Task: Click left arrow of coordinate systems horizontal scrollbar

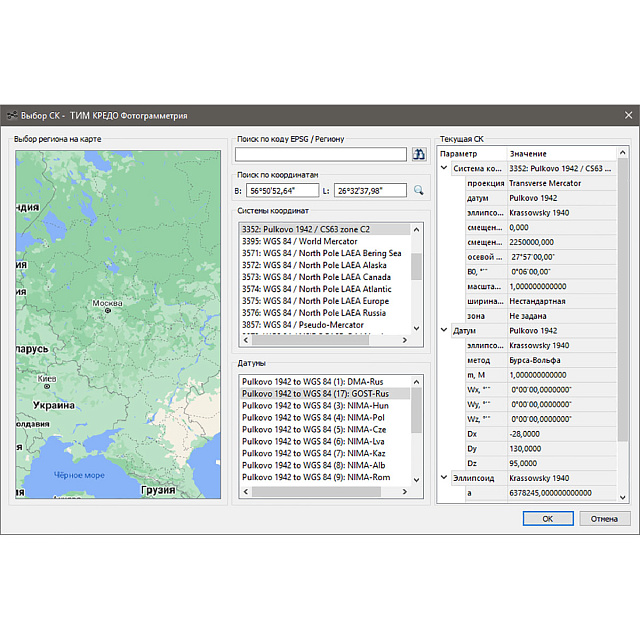Action: point(246,340)
